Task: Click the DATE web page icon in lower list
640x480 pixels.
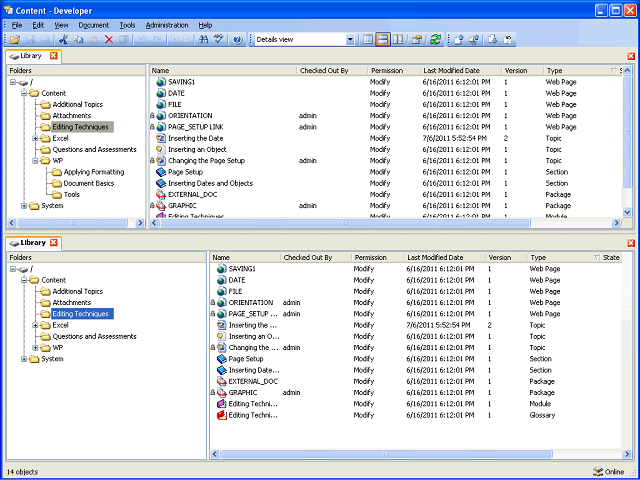Action: click(x=221, y=280)
